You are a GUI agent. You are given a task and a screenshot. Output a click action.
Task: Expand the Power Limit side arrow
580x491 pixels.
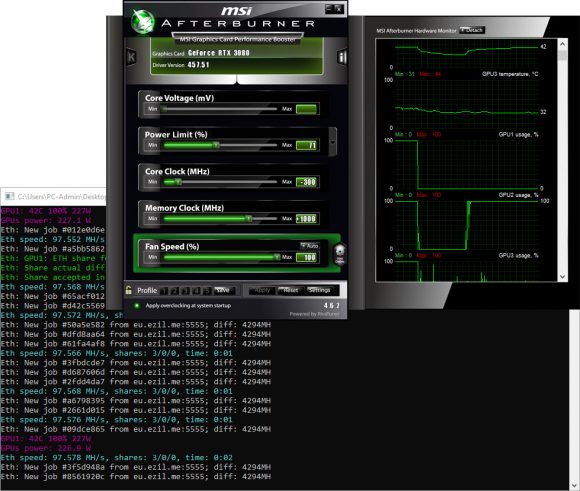[332, 142]
